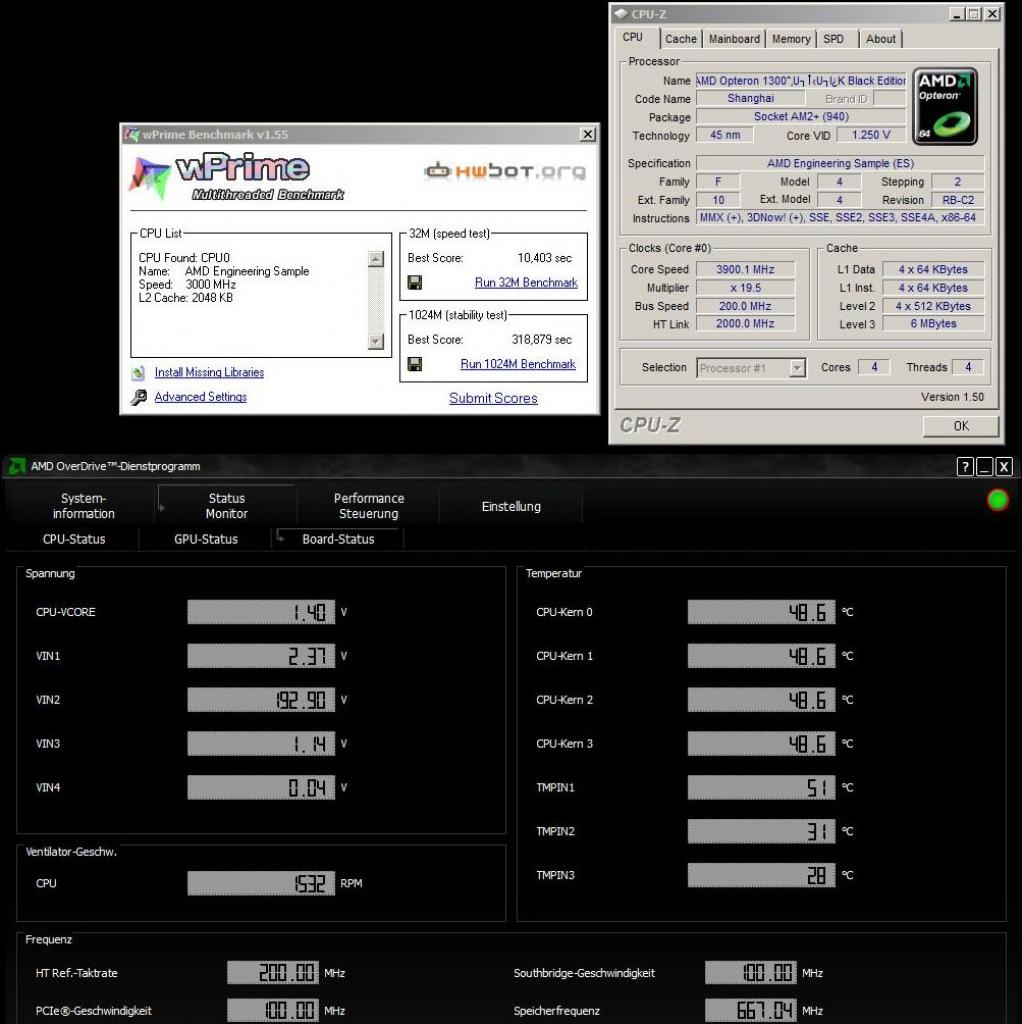Open the Performance Steuerung tab
Screen dimensions: 1022x1024
coord(369,505)
